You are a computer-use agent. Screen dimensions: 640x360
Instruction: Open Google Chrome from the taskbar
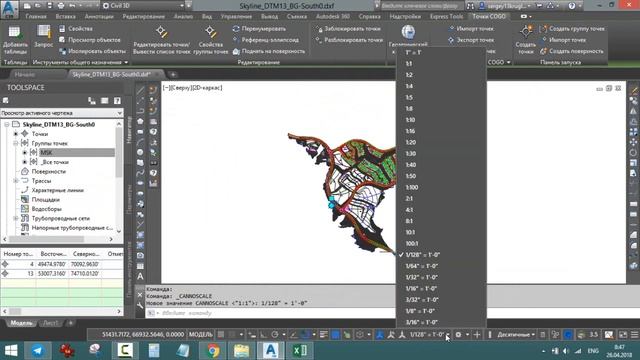click(x=213, y=351)
